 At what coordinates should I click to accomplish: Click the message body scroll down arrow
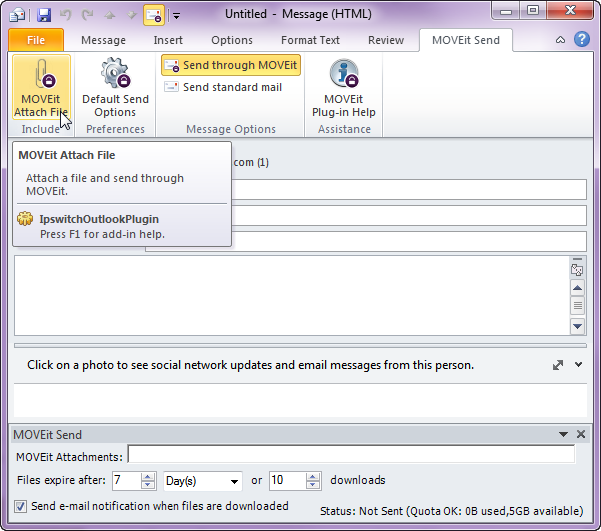pos(577,326)
